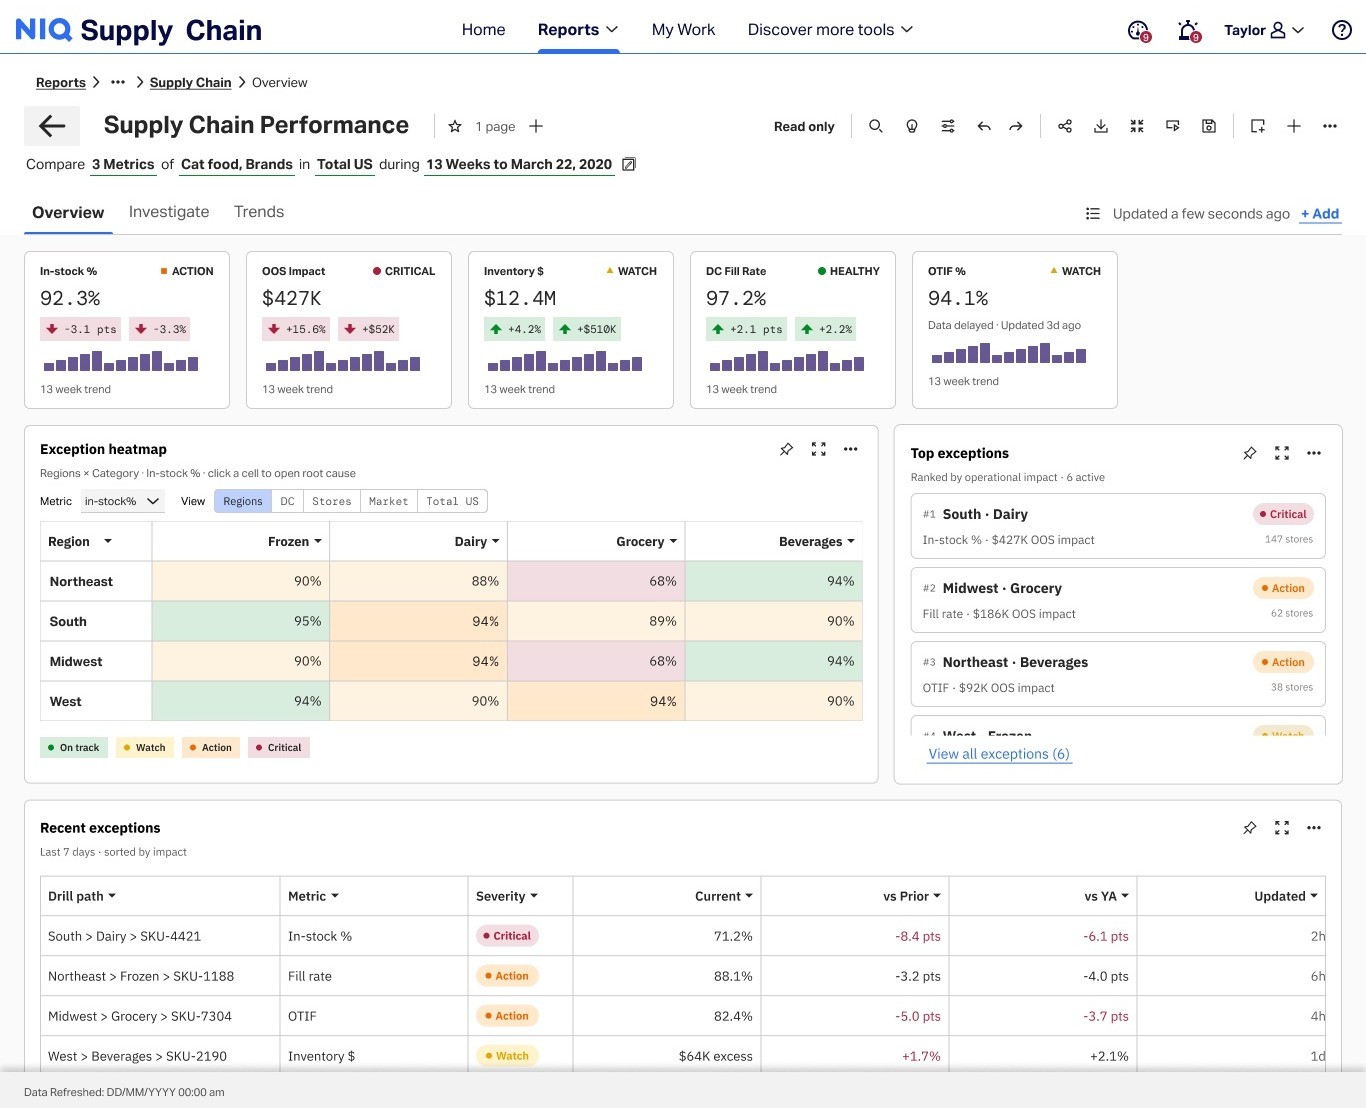Click the Reports breadcrumb link
The image size is (1366, 1108).
61,83
